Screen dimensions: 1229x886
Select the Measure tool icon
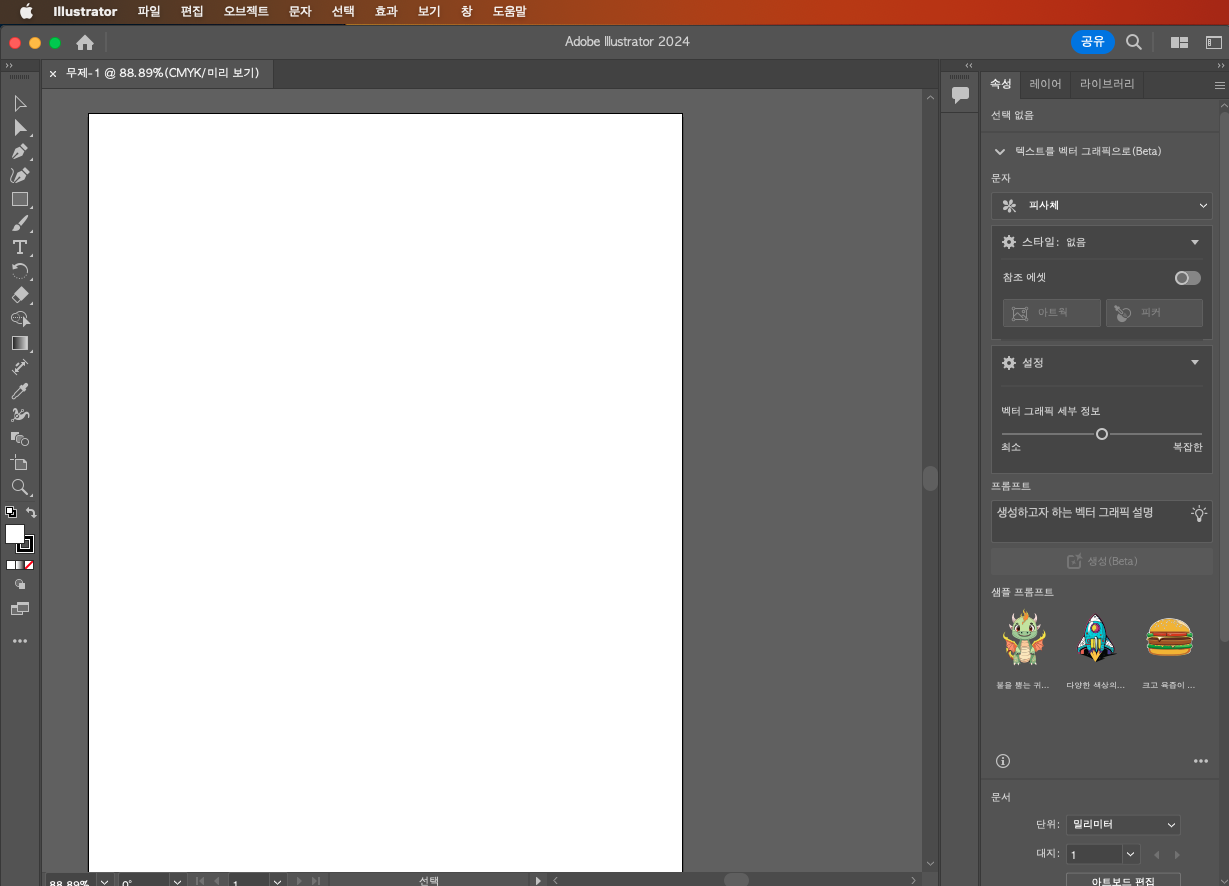[x=20, y=367]
